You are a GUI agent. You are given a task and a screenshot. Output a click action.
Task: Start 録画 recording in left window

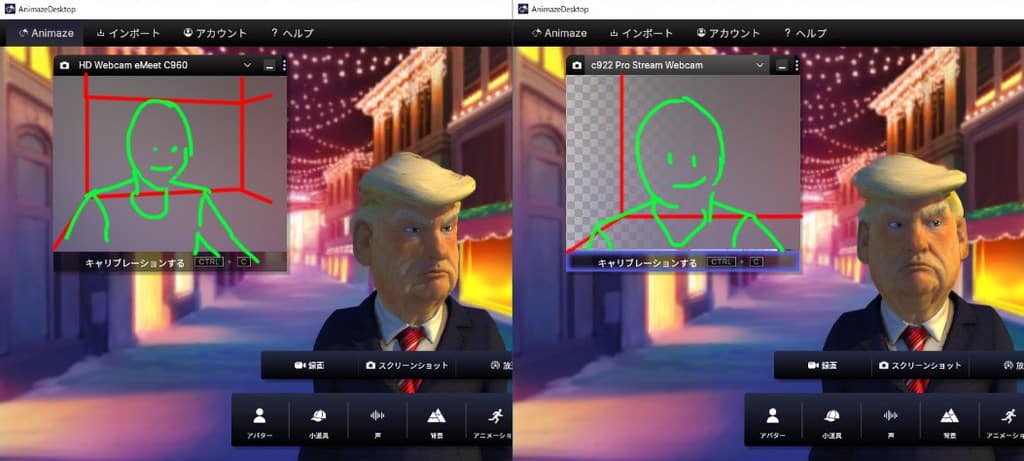(x=309, y=366)
